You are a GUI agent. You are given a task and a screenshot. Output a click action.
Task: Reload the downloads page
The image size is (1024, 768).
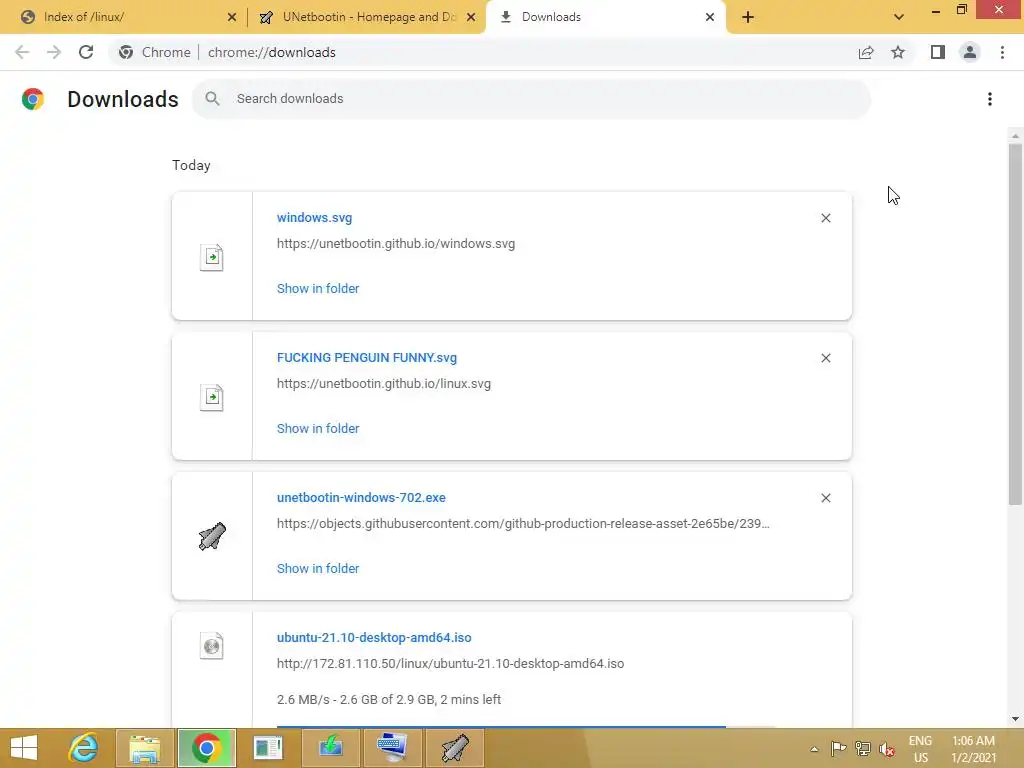[86, 52]
